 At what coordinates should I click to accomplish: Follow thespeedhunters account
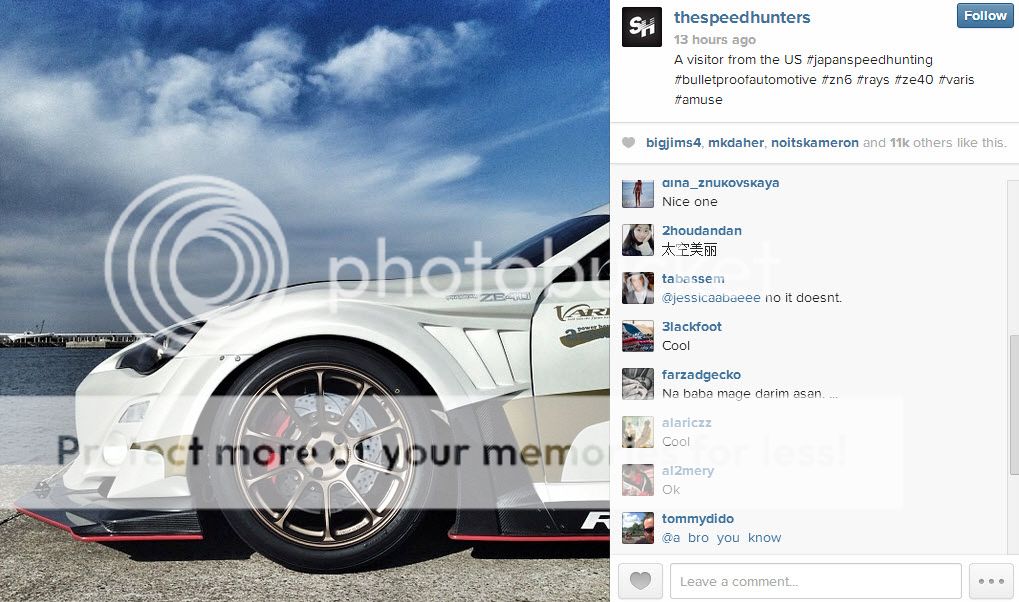pyautogui.click(x=985, y=16)
